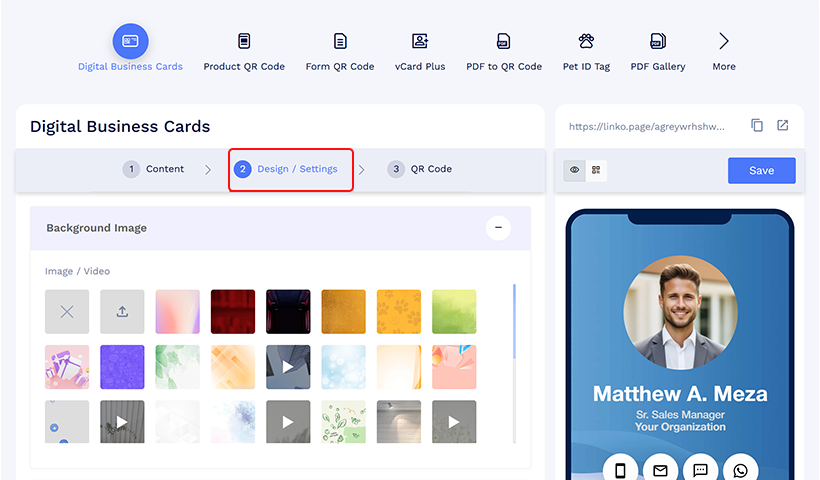Select the dark theater stage background
This screenshot has width=820, height=480.
(288, 312)
